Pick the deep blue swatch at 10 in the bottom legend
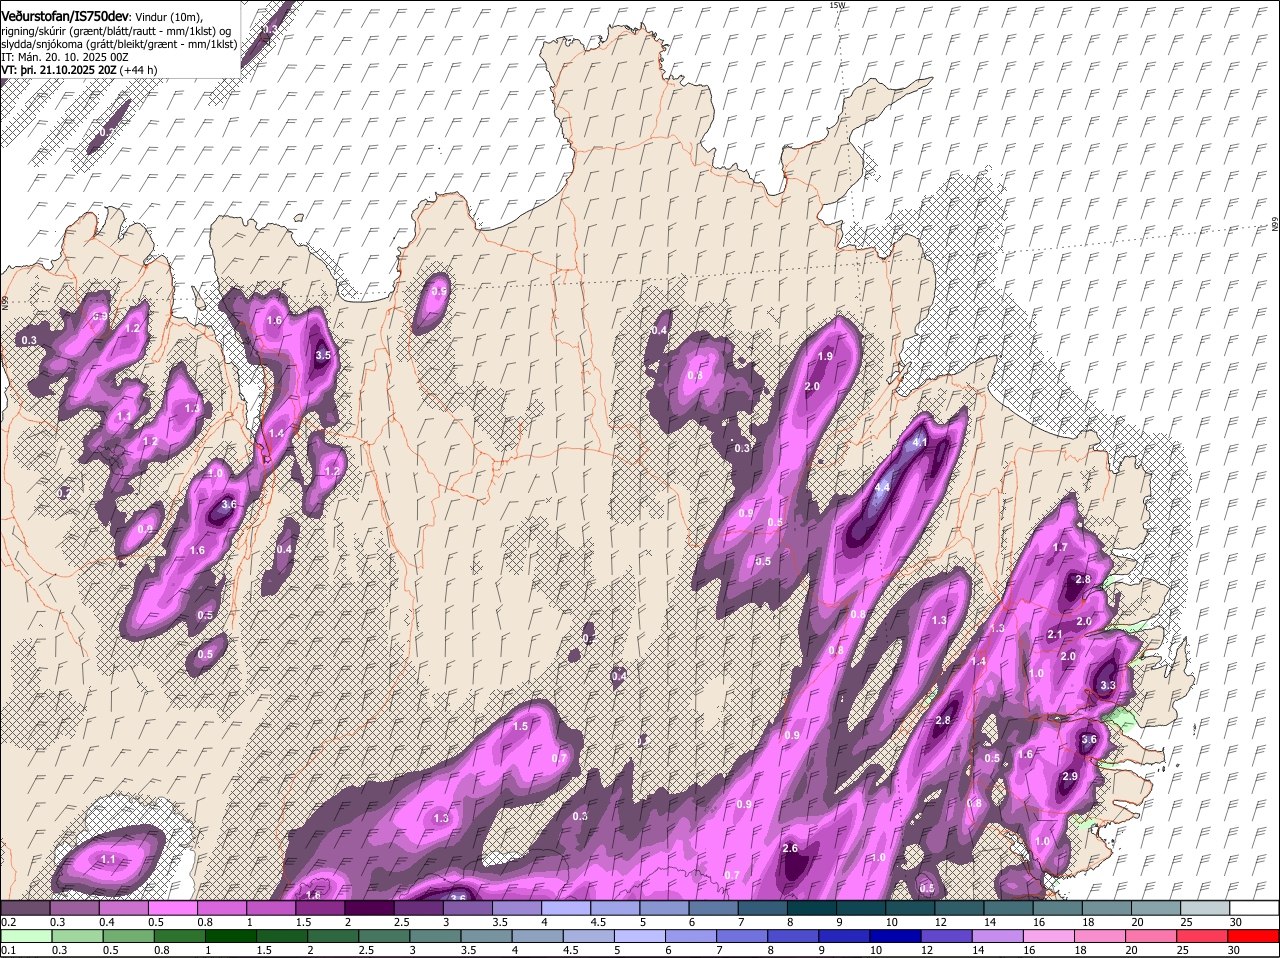Viewport: 1280px width, 958px height. tap(895, 937)
